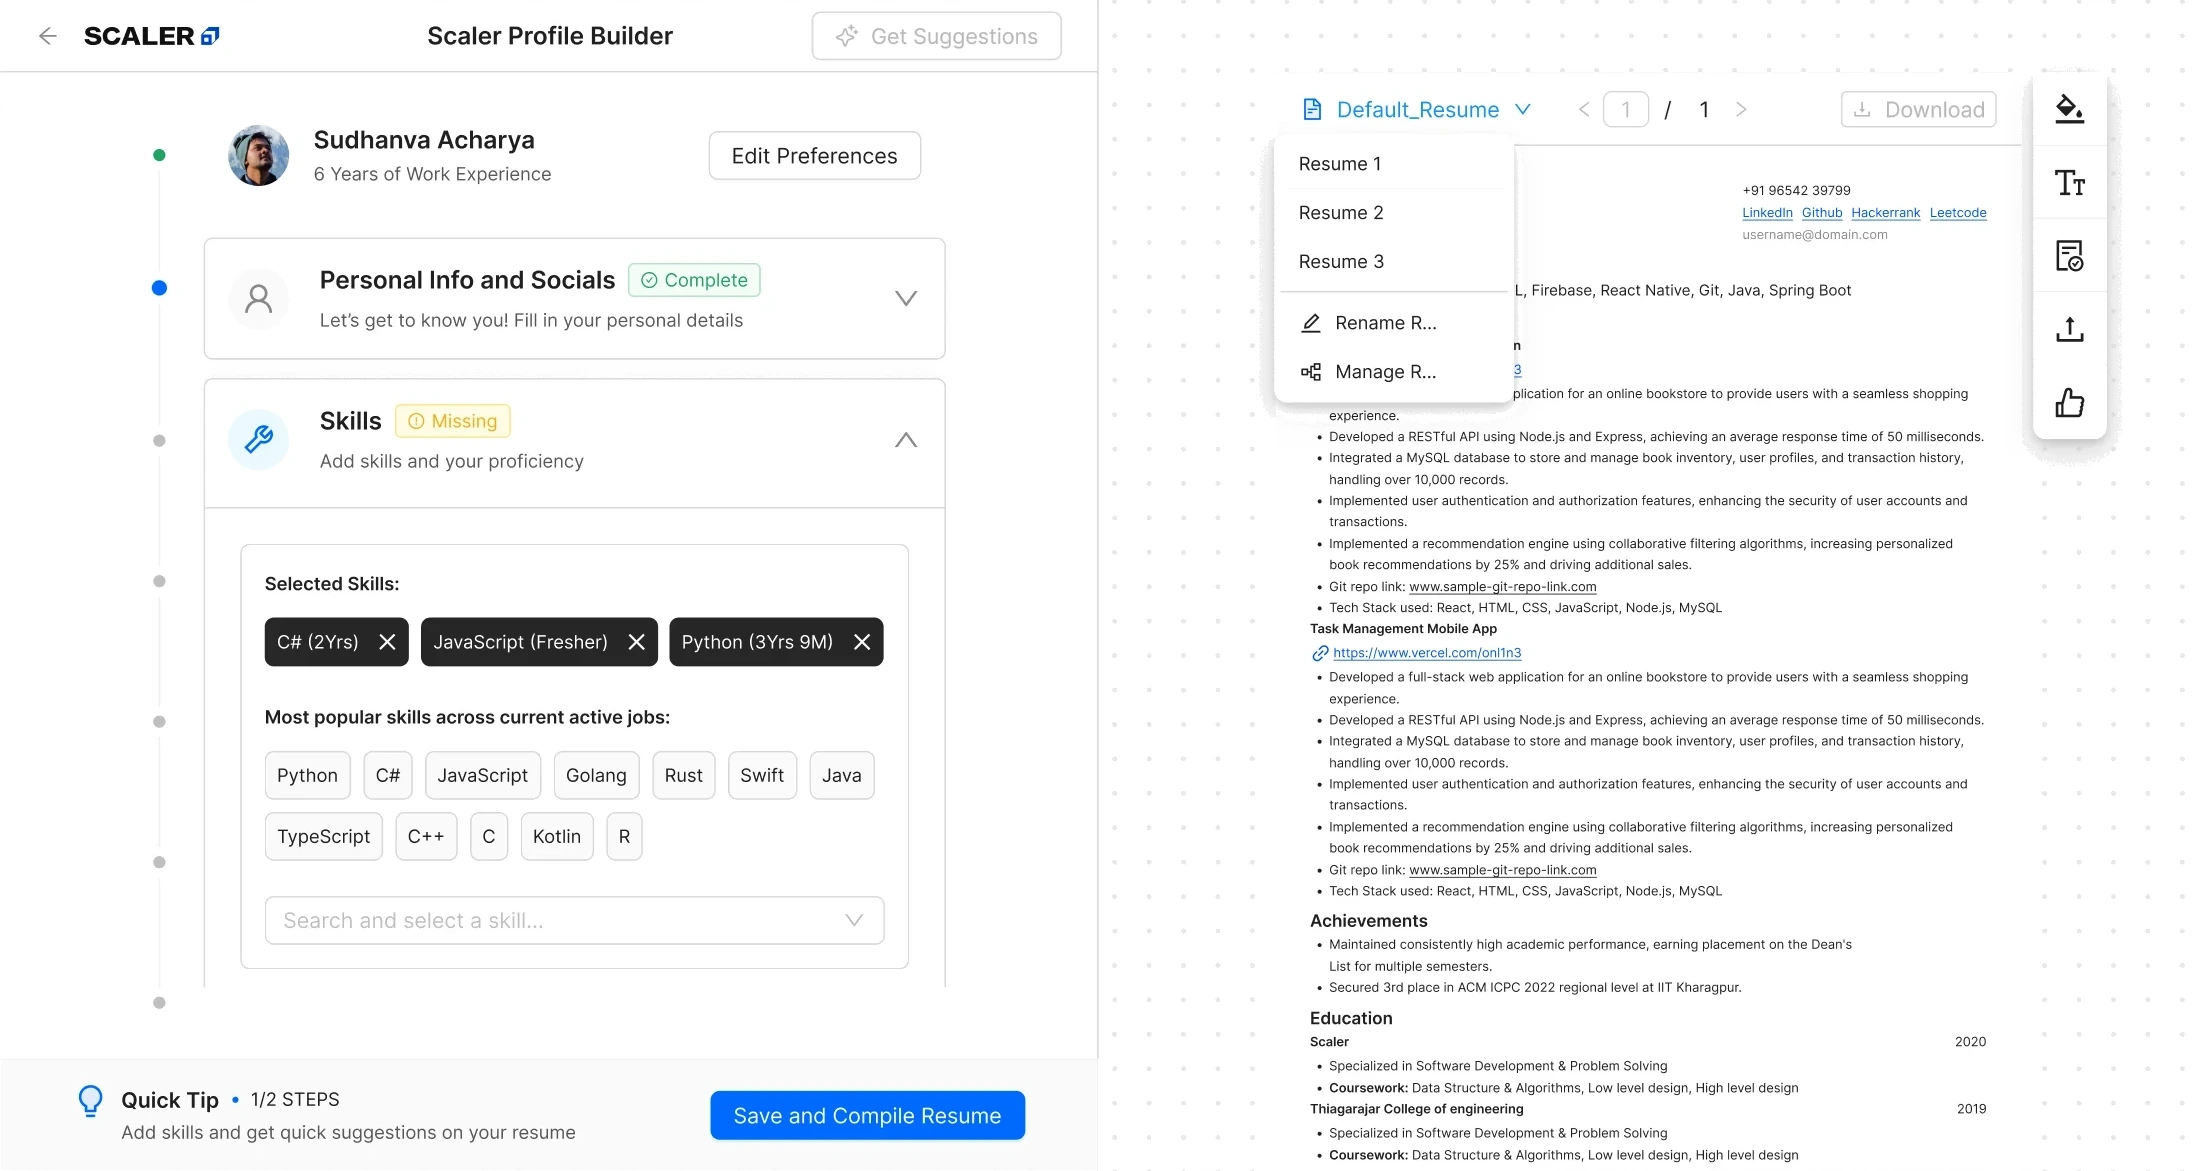Click the username@domain.com email text
The height and width of the screenshot is (1171, 2198).
tap(1815, 235)
